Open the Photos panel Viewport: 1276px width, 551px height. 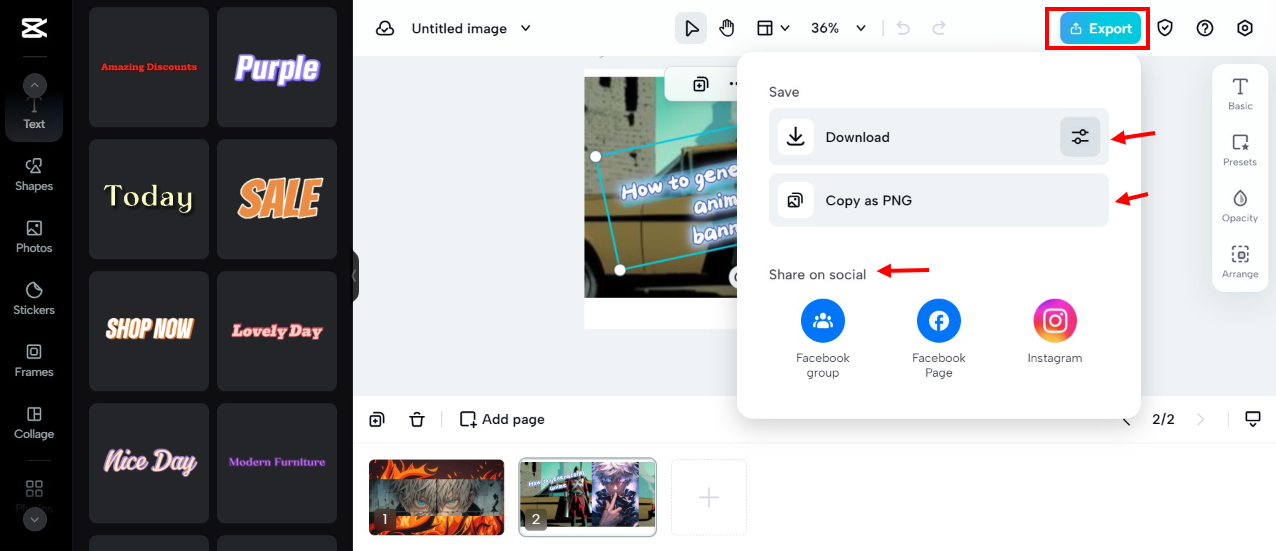pos(34,236)
